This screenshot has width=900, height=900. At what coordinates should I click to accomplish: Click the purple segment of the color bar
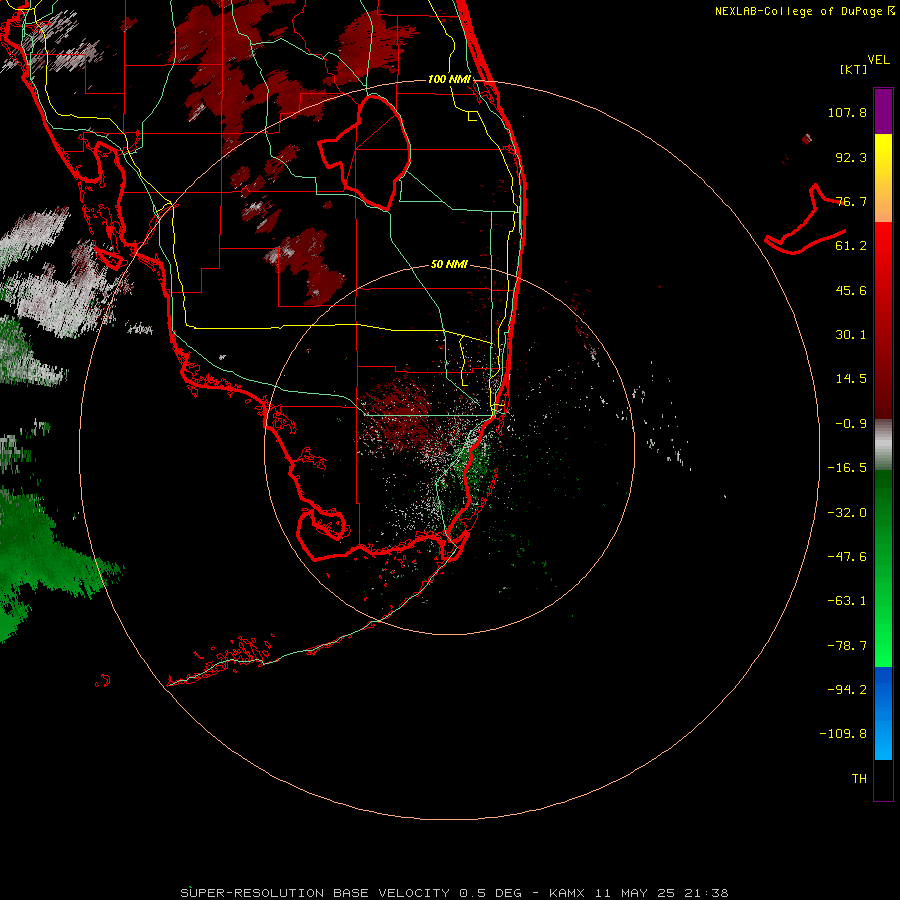[883, 111]
